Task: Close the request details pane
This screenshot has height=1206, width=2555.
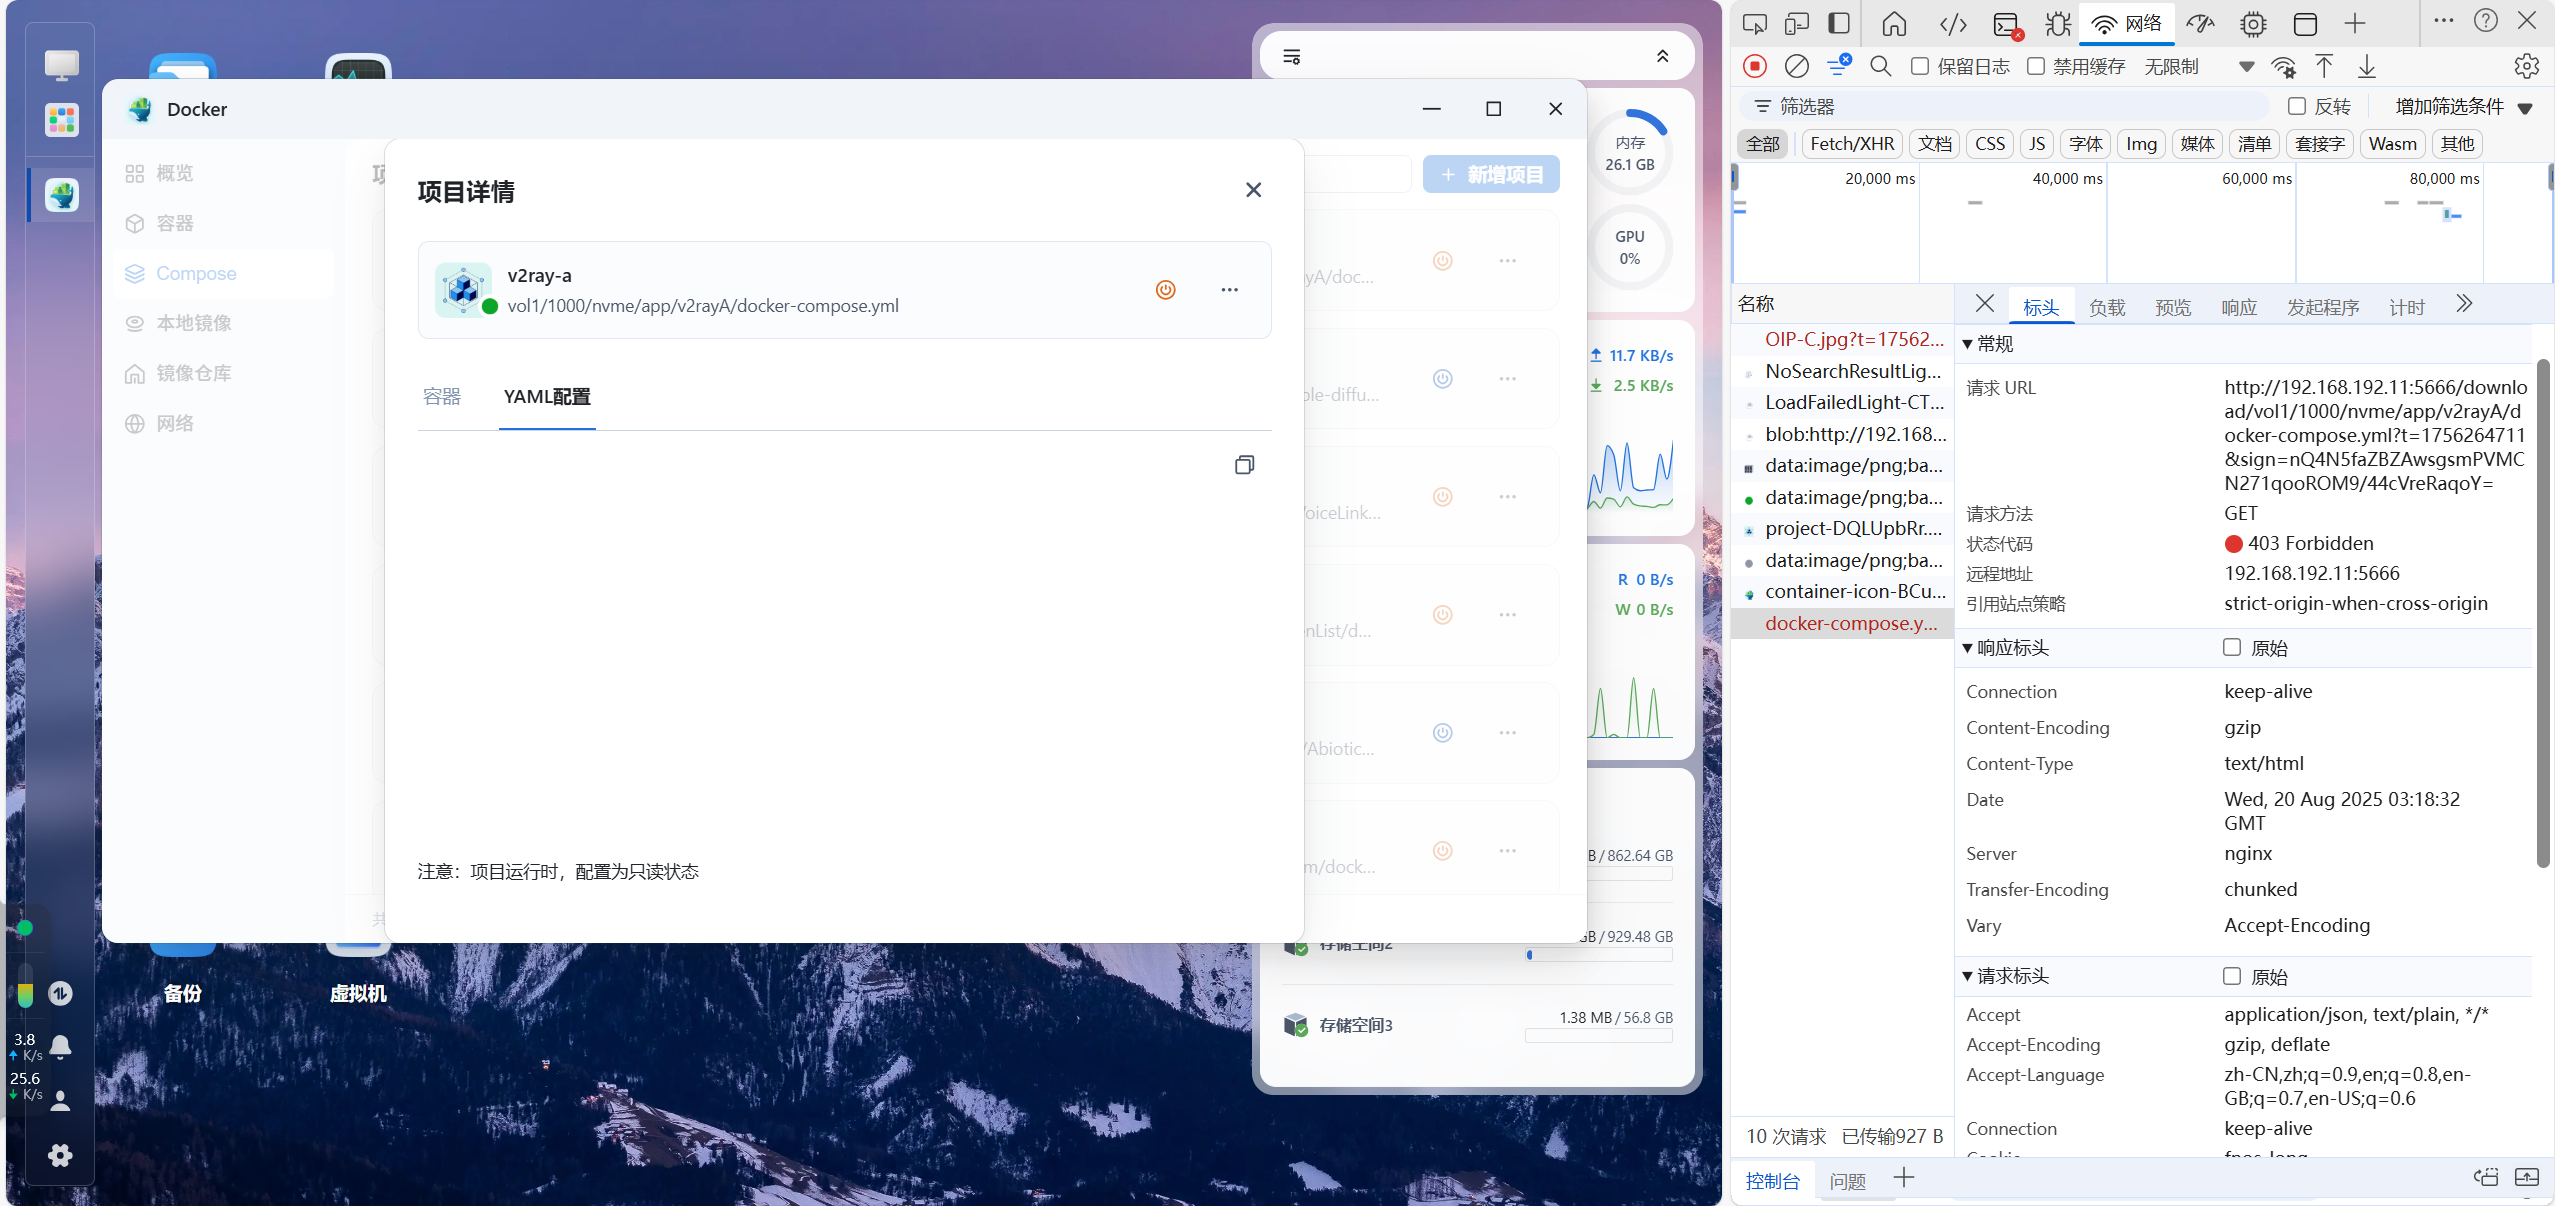Action: tap(1985, 303)
